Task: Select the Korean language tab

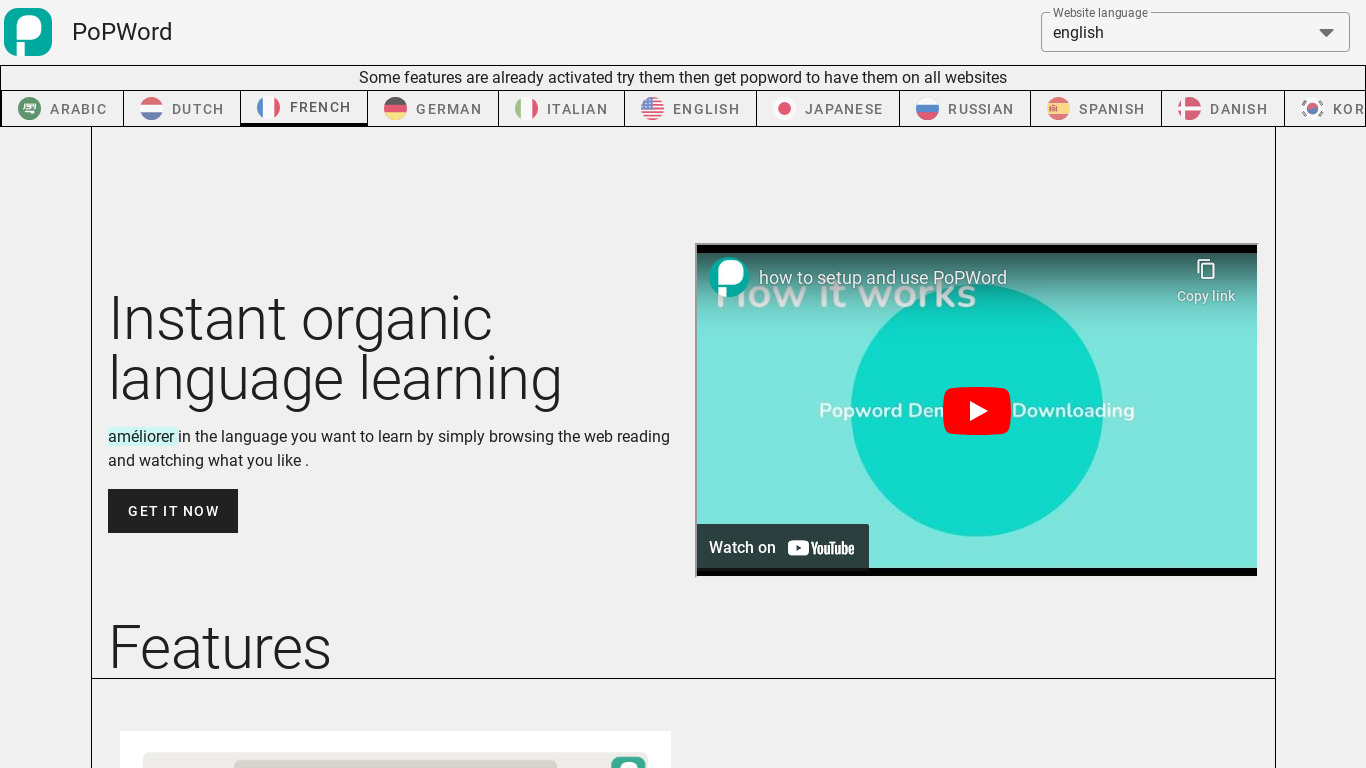Action: point(1325,109)
